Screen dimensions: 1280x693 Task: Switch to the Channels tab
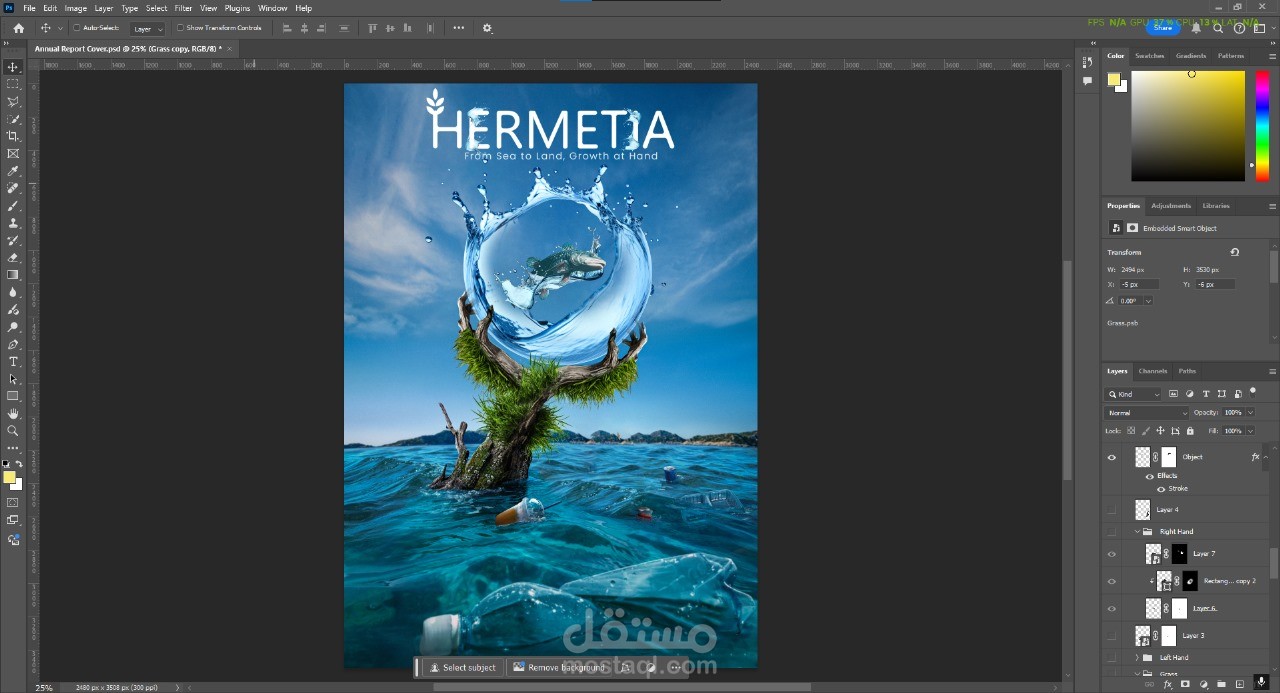[x=1153, y=371]
